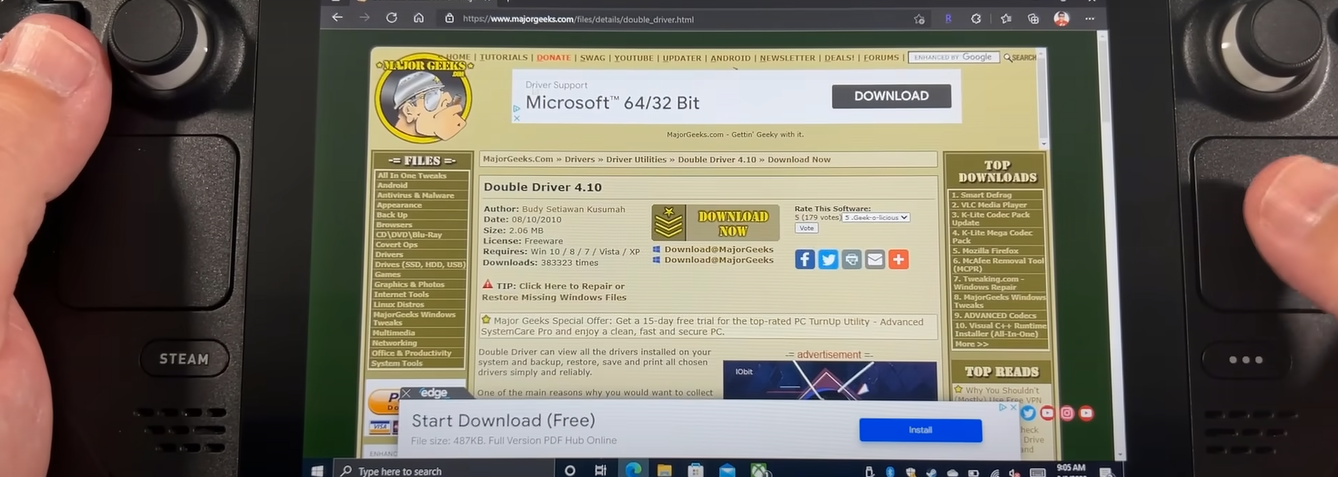The image size is (1338, 477).
Task: Click Instagram icon in right sidebar
Action: click(1067, 413)
